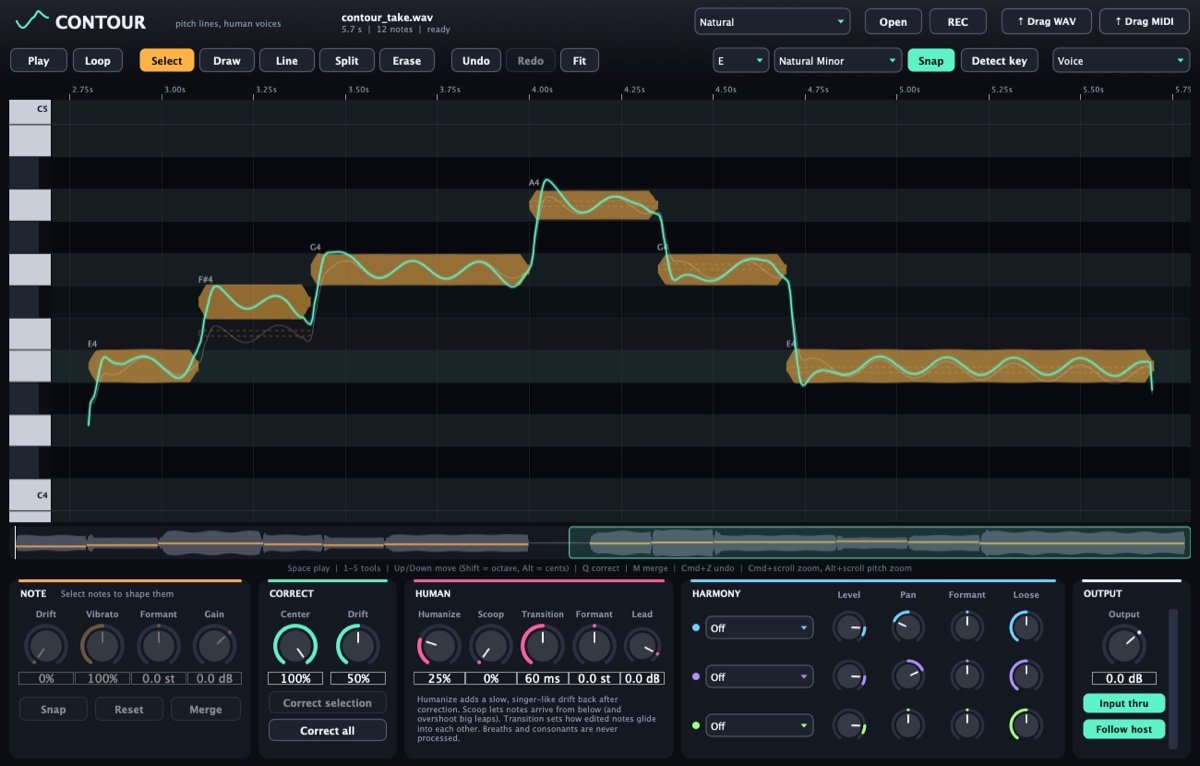The image size is (1200, 766).
Task: Select the Draw tool
Action: click(227, 61)
